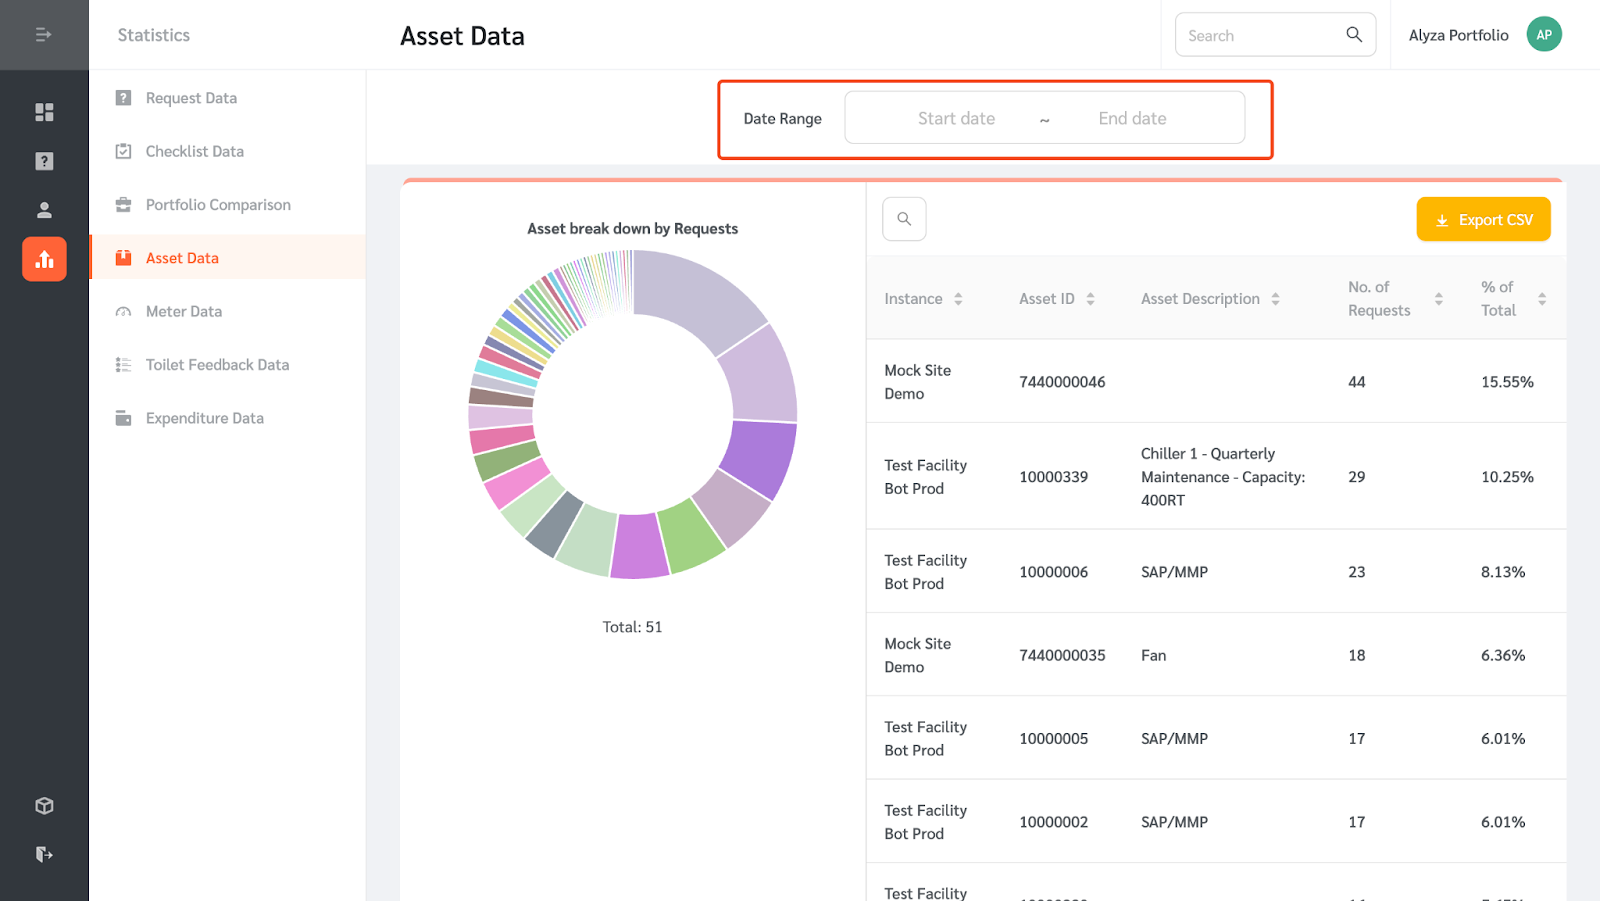
Task: Click the Statistics sidebar heading
Action: pyautogui.click(x=153, y=35)
